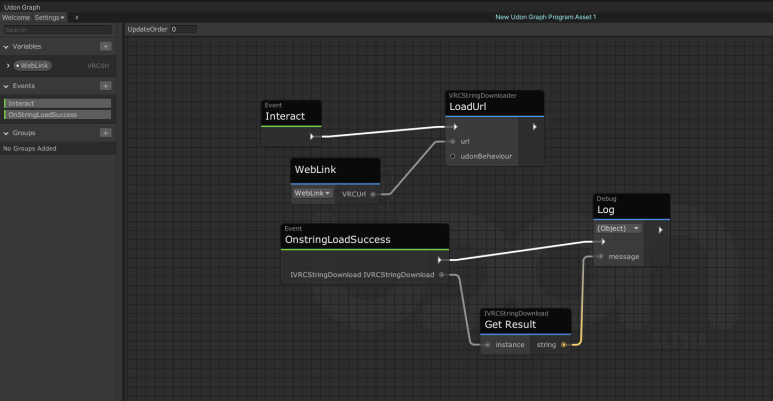The width and height of the screenshot is (773, 401).
Task: Click the url input port on LoadUrl
Action: pos(453,142)
